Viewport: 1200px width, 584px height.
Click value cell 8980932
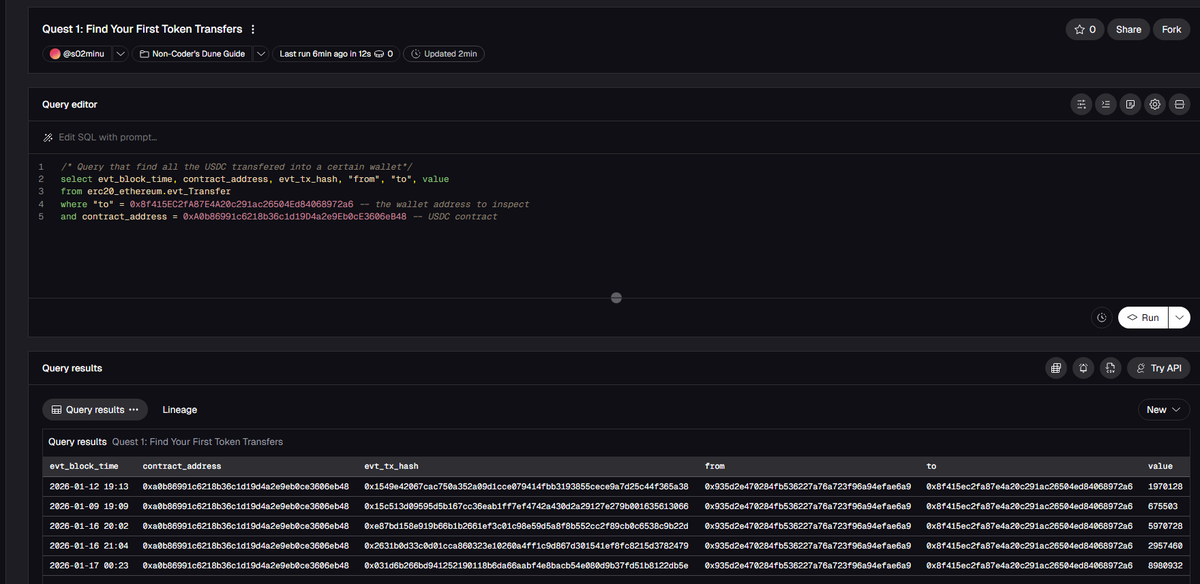[x=1165, y=565]
